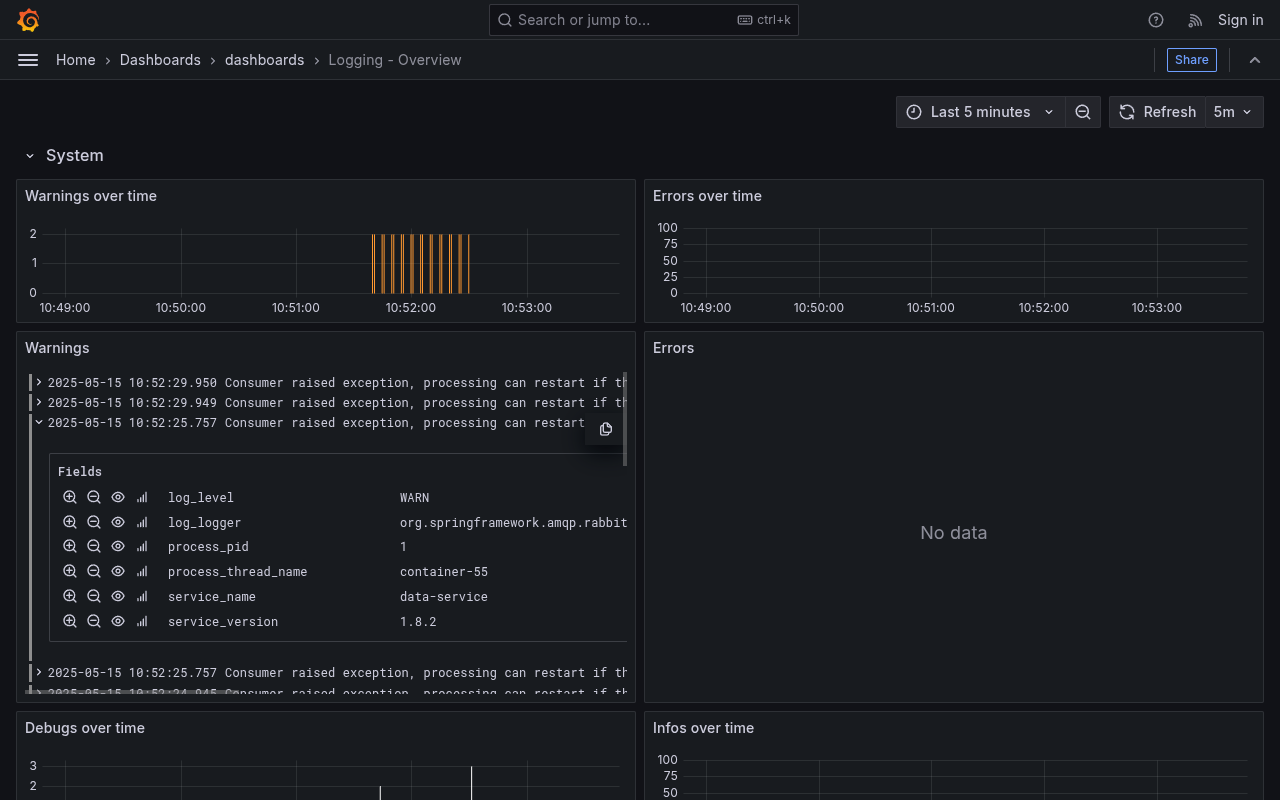The width and height of the screenshot is (1280, 800).
Task: Toggle eye visibility for service_version field
Action: click(x=118, y=621)
